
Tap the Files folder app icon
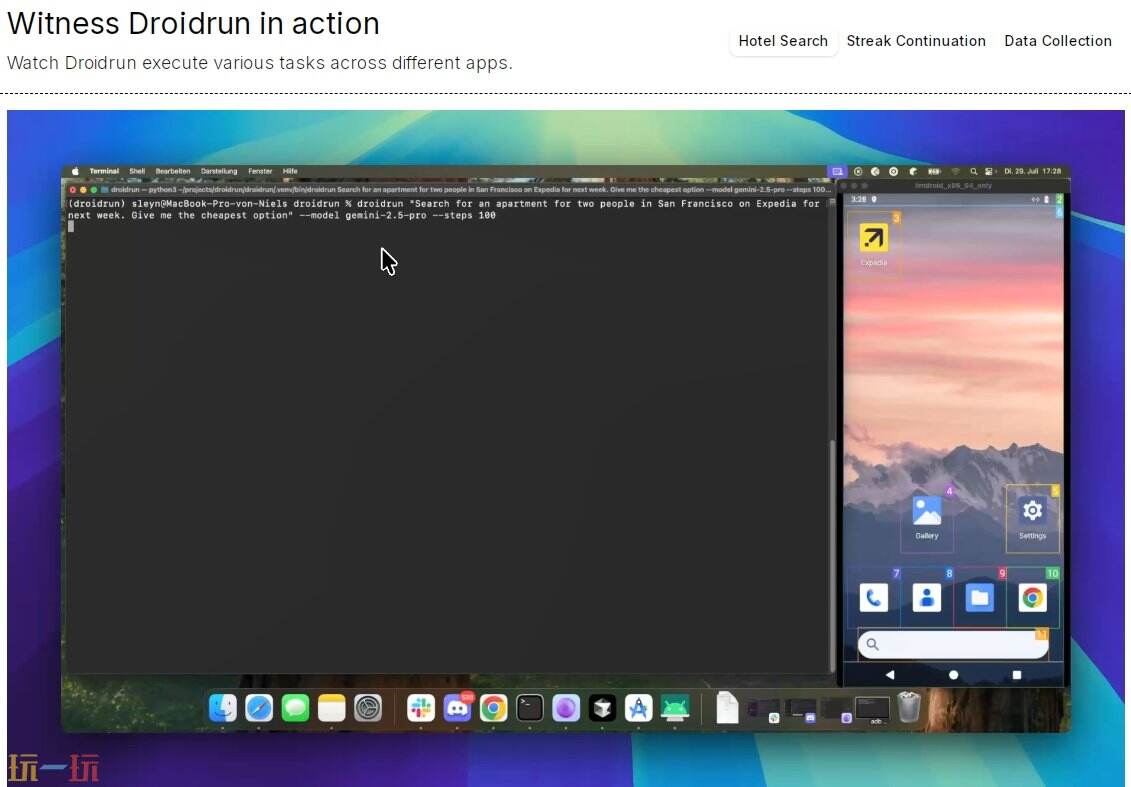(979, 598)
